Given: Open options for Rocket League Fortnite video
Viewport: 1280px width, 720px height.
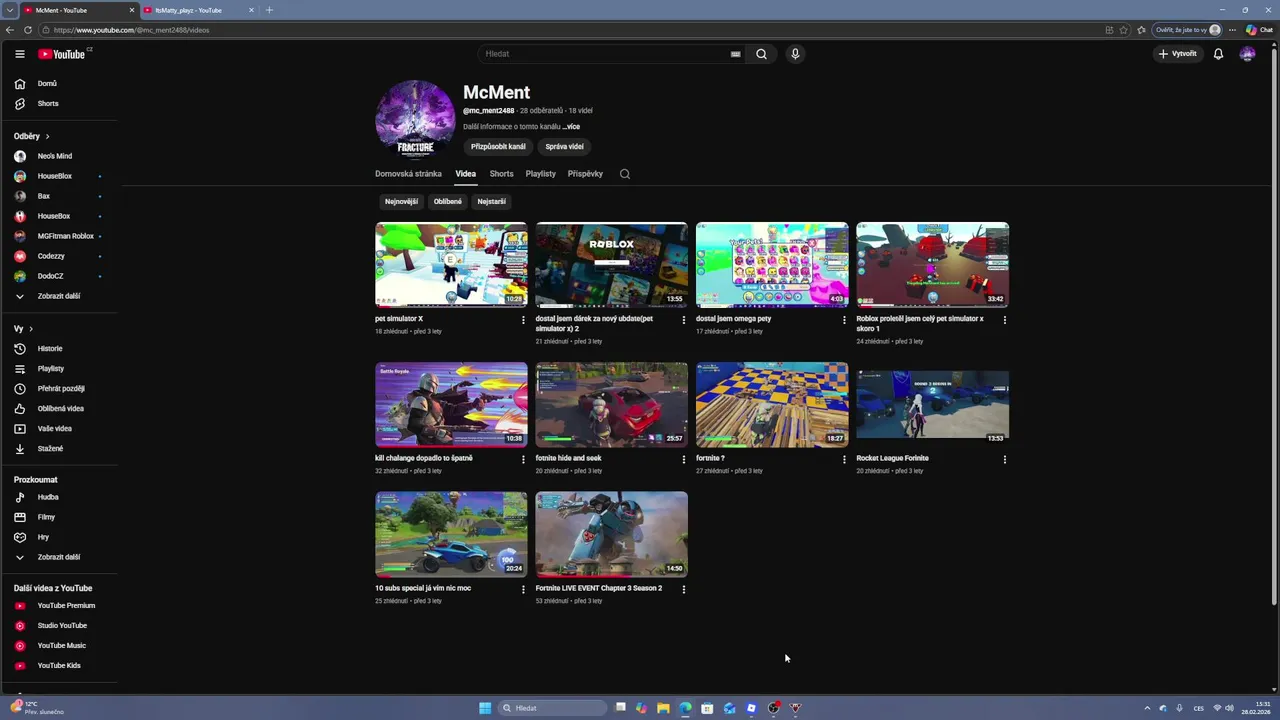Looking at the screenshot, I should pyautogui.click(x=1005, y=460).
